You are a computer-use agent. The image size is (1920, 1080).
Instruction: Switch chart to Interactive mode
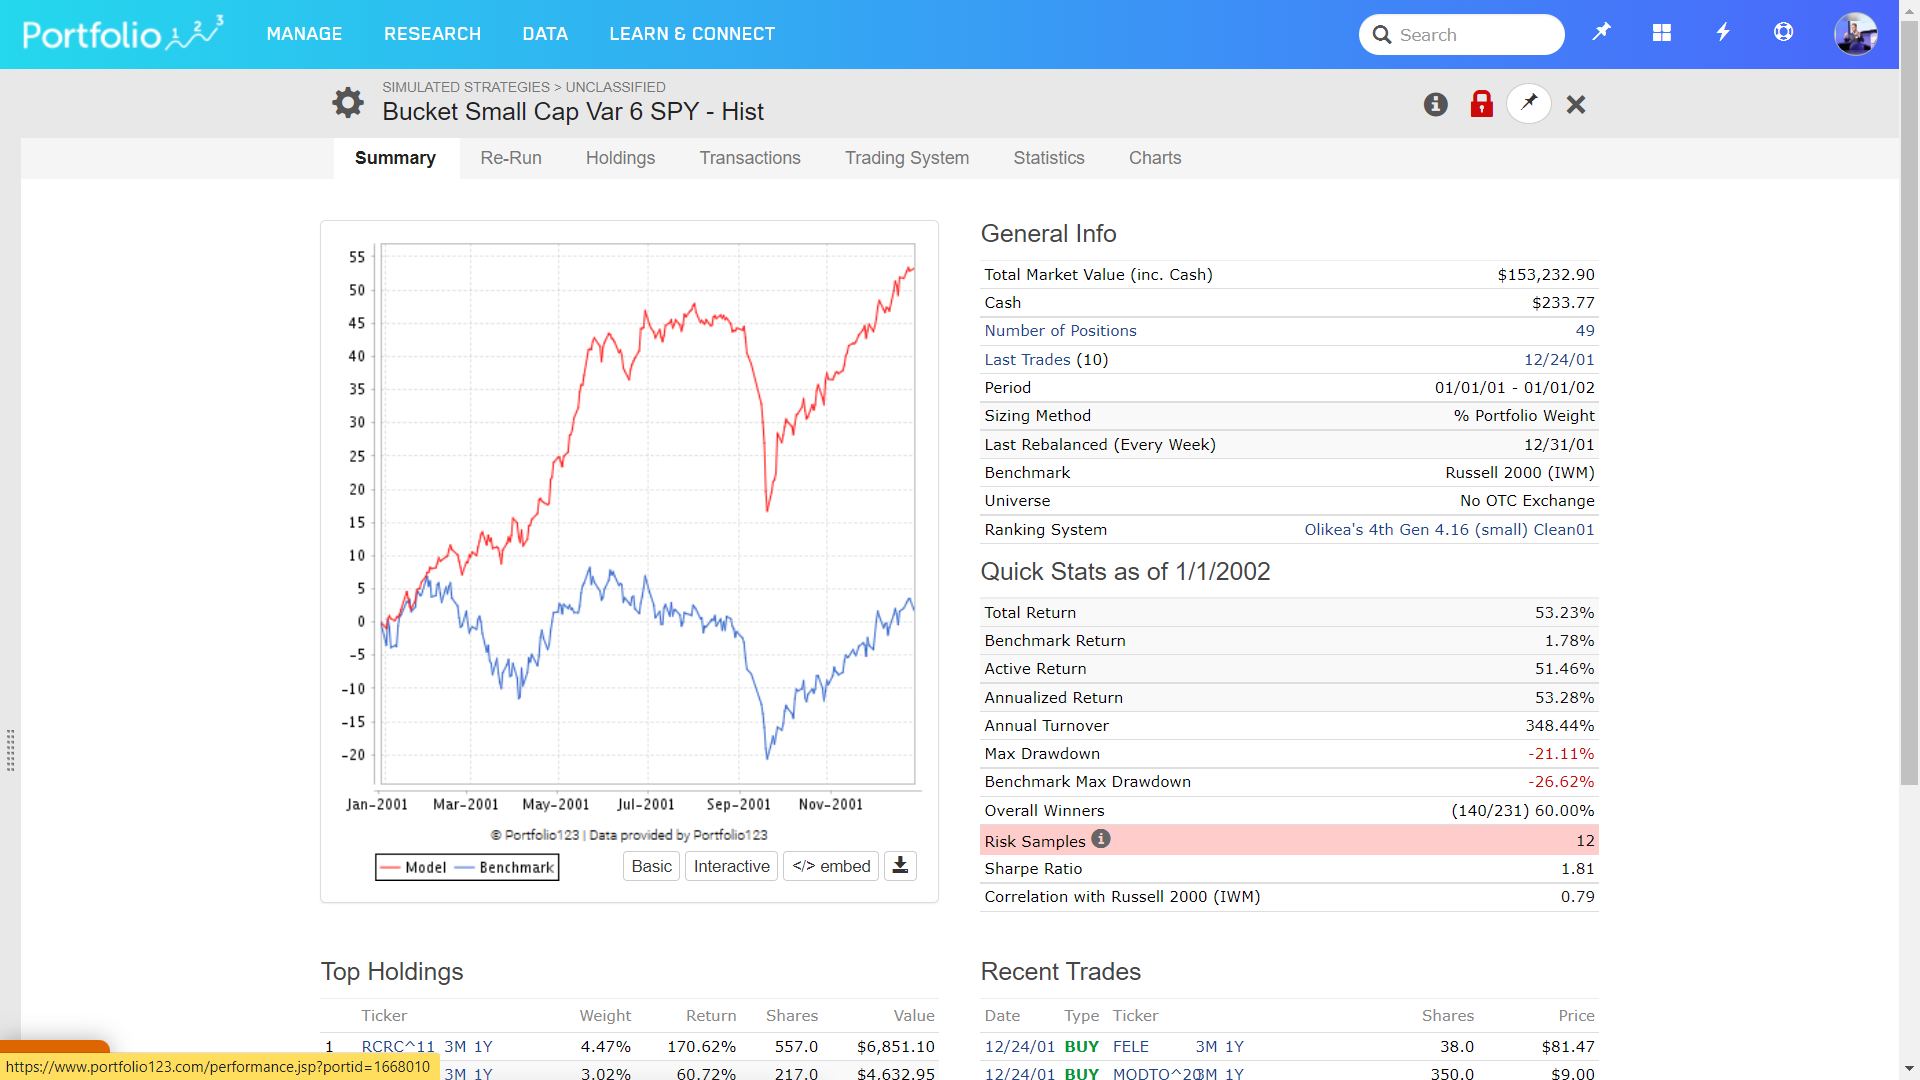pos(731,866)
